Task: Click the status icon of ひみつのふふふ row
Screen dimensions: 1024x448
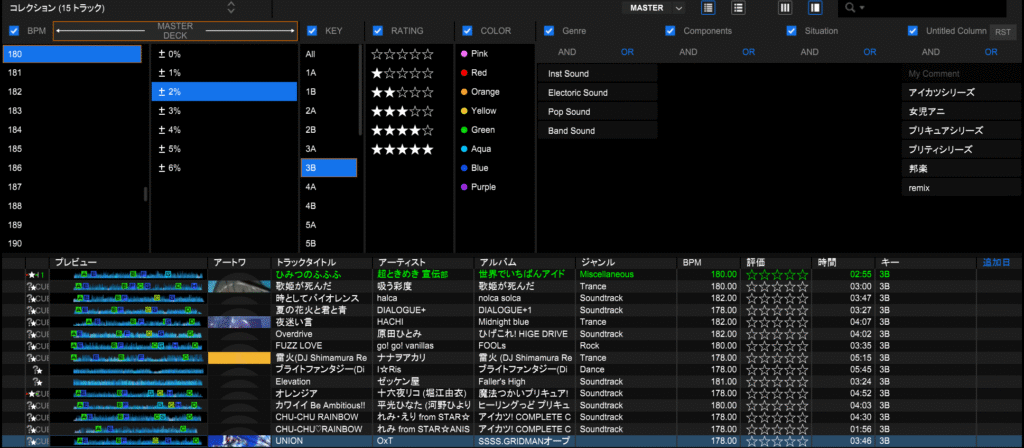Action: 34,275
